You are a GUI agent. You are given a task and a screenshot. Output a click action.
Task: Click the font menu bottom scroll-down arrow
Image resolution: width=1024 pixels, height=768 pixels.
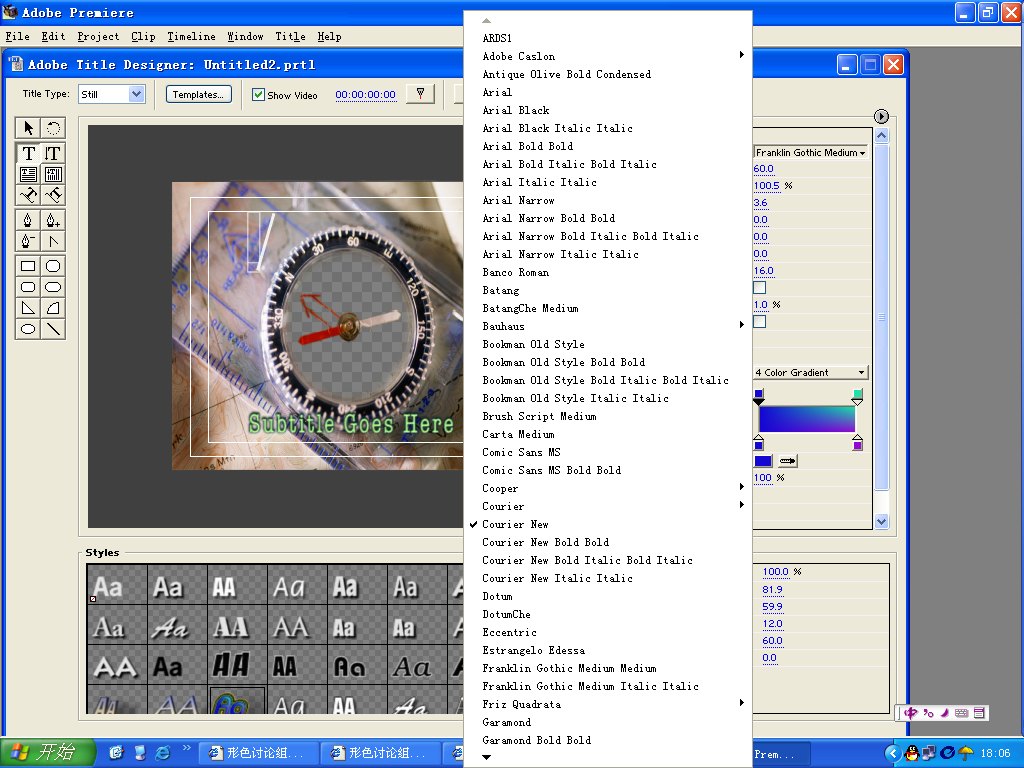click(487, 758)
